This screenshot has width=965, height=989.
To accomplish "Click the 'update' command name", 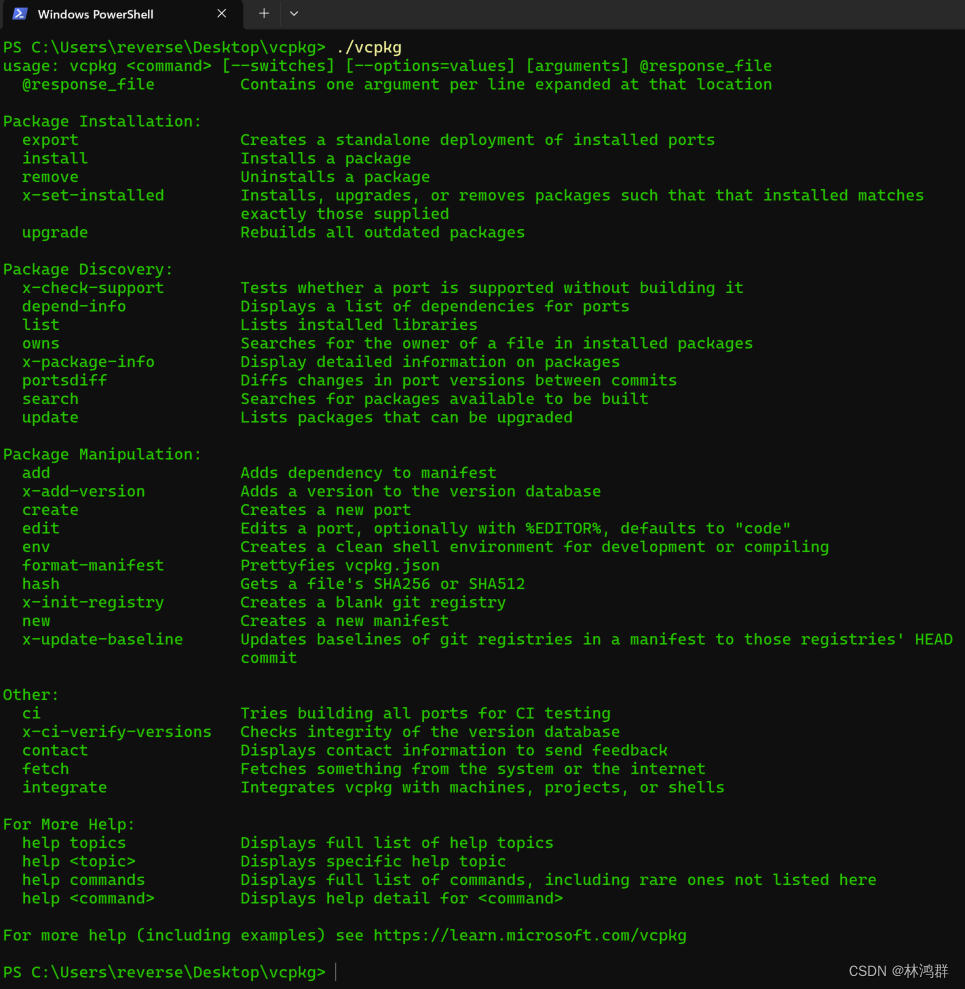I will [50, 418].
